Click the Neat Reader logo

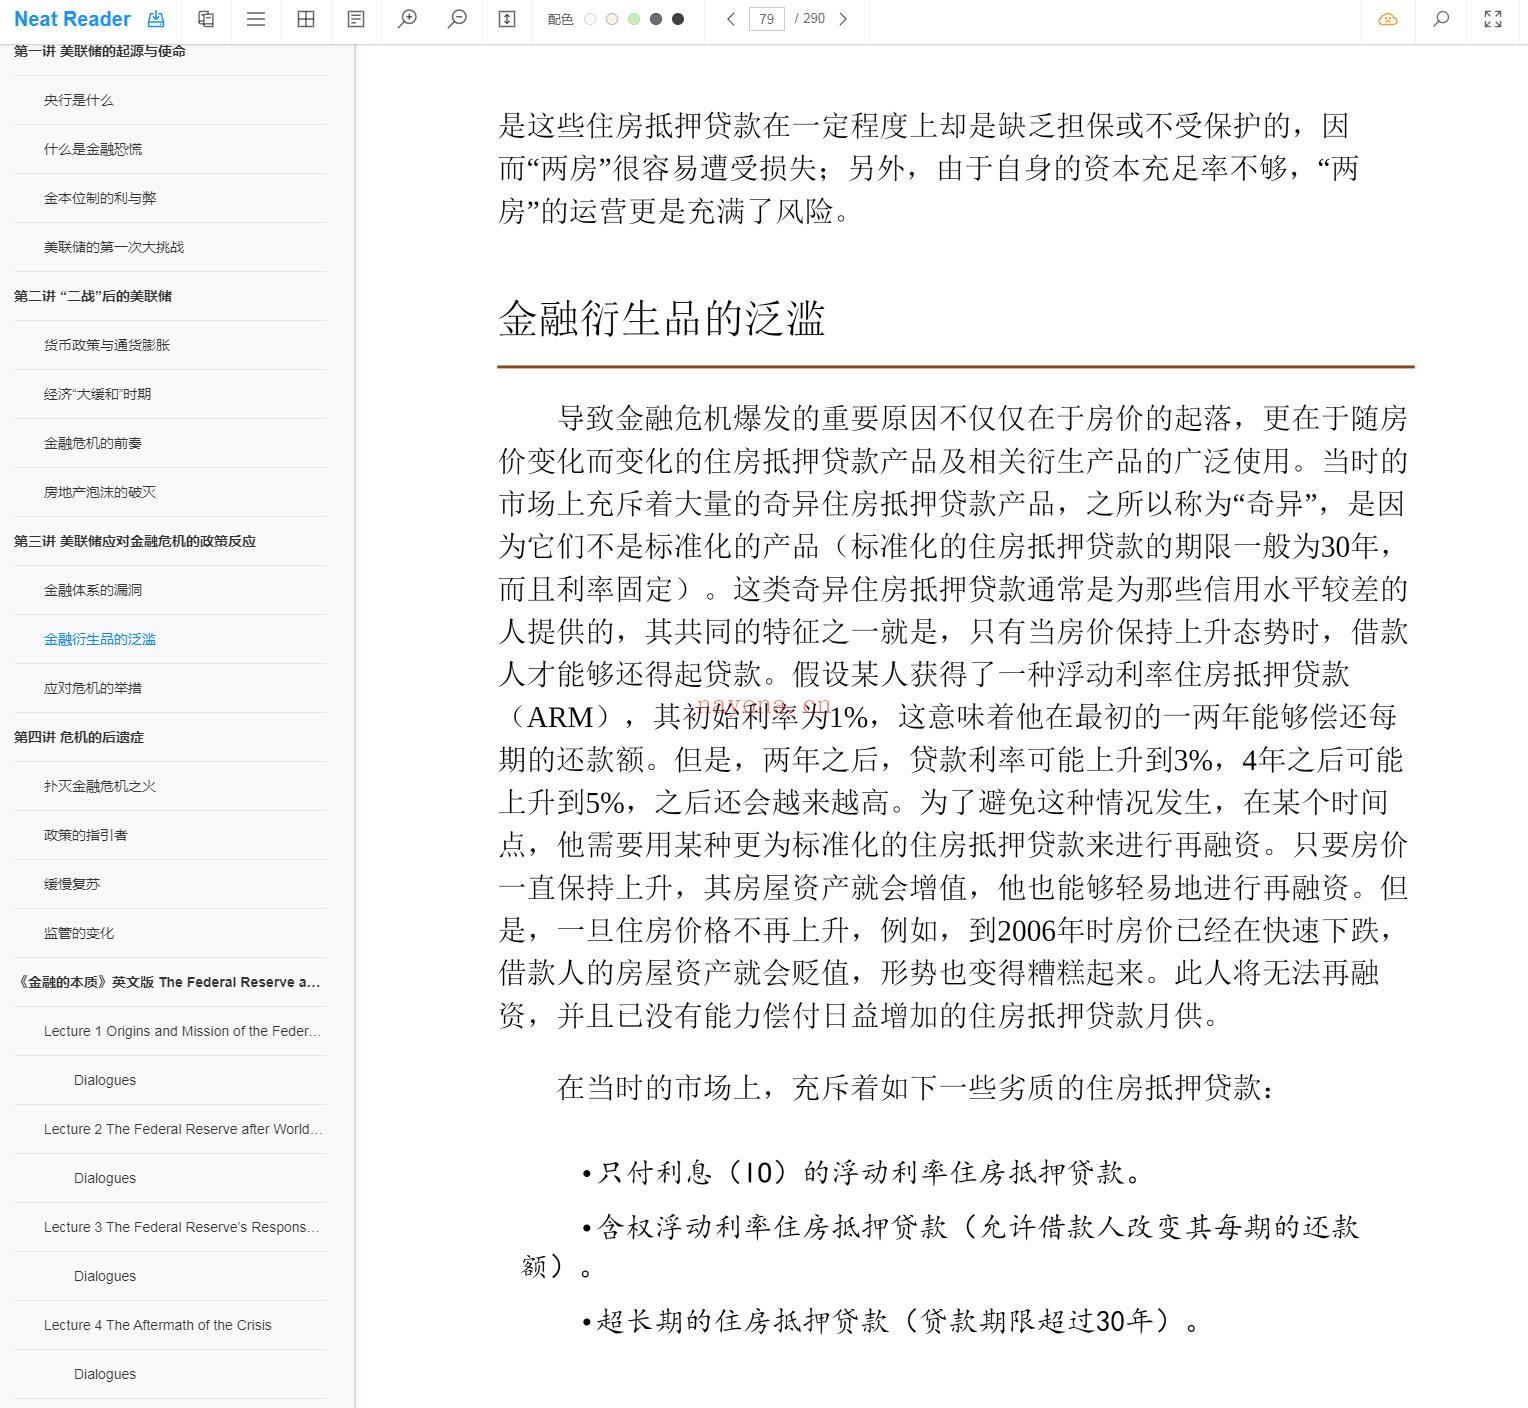[x=72, y=19]
